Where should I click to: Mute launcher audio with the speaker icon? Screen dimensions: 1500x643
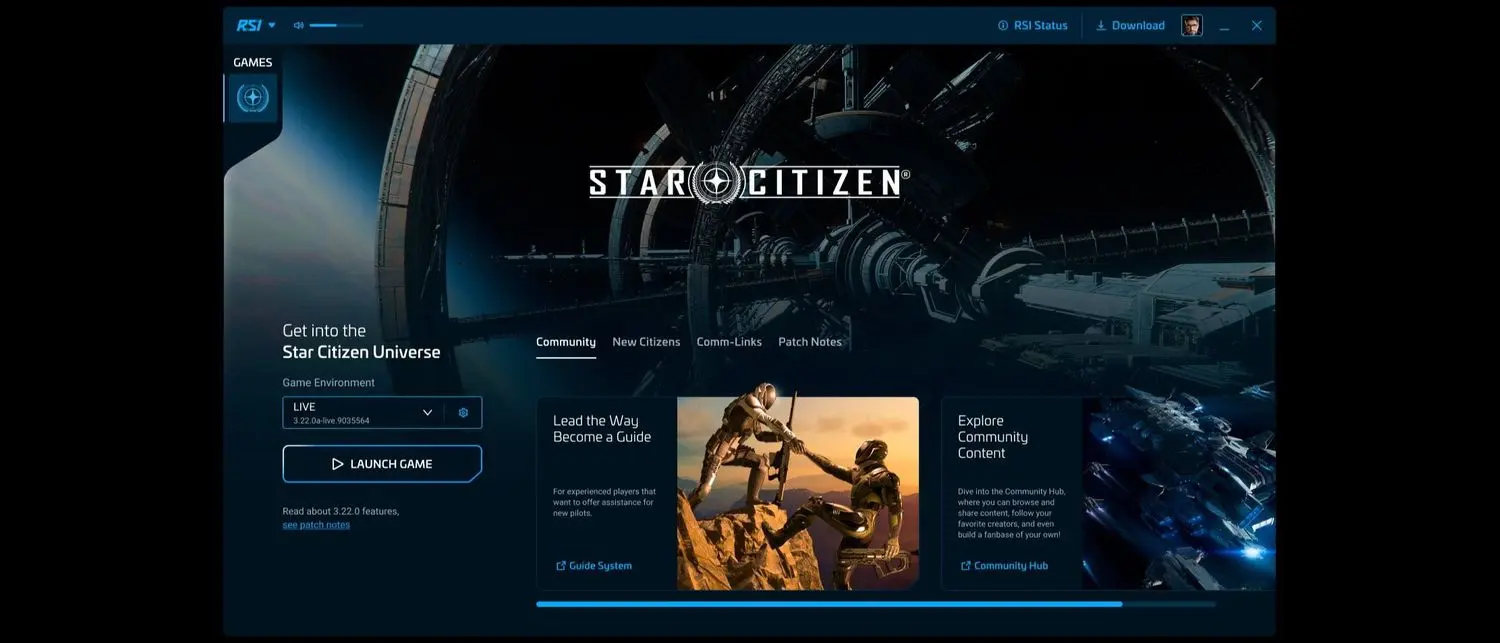point(296,24)
